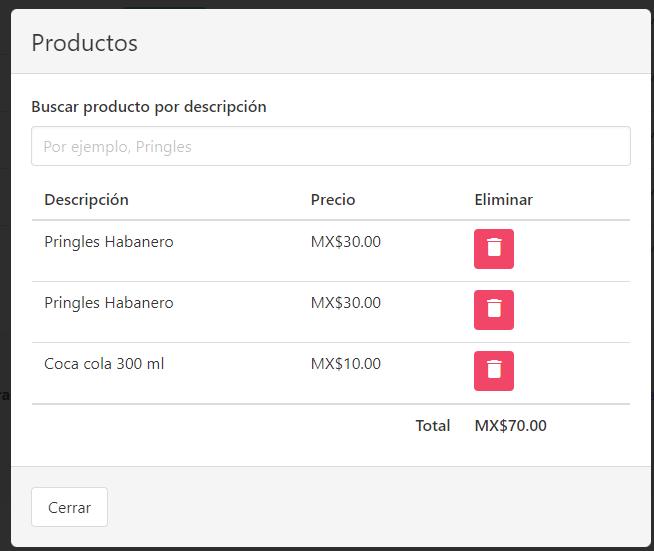Select the second Pringles Habanero description

click(x=109, y=303)
